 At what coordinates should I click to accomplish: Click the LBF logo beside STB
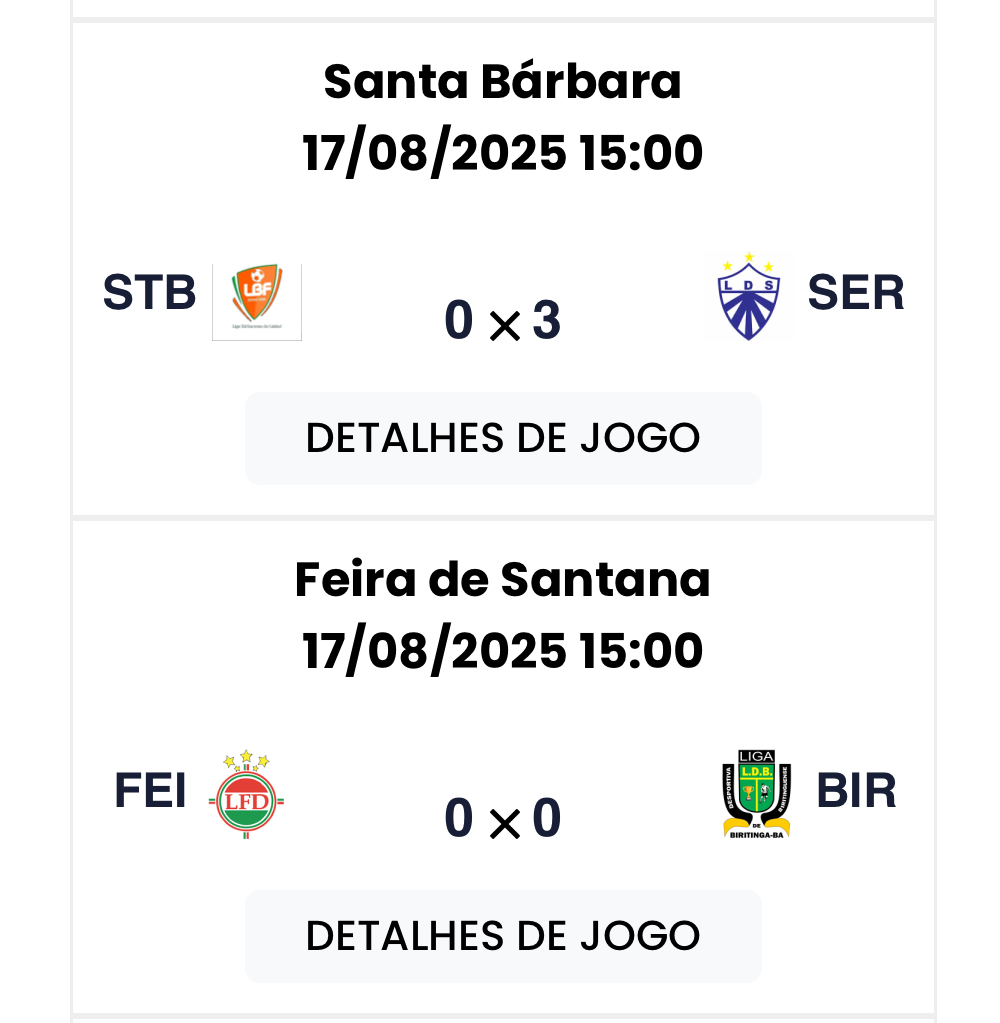(x=257, y=301)
